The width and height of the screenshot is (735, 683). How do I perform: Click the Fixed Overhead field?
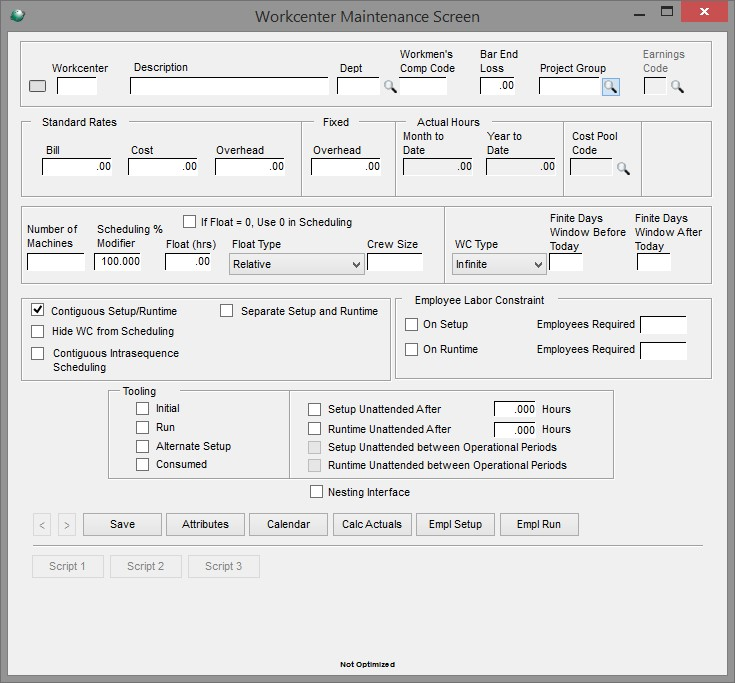346,167
